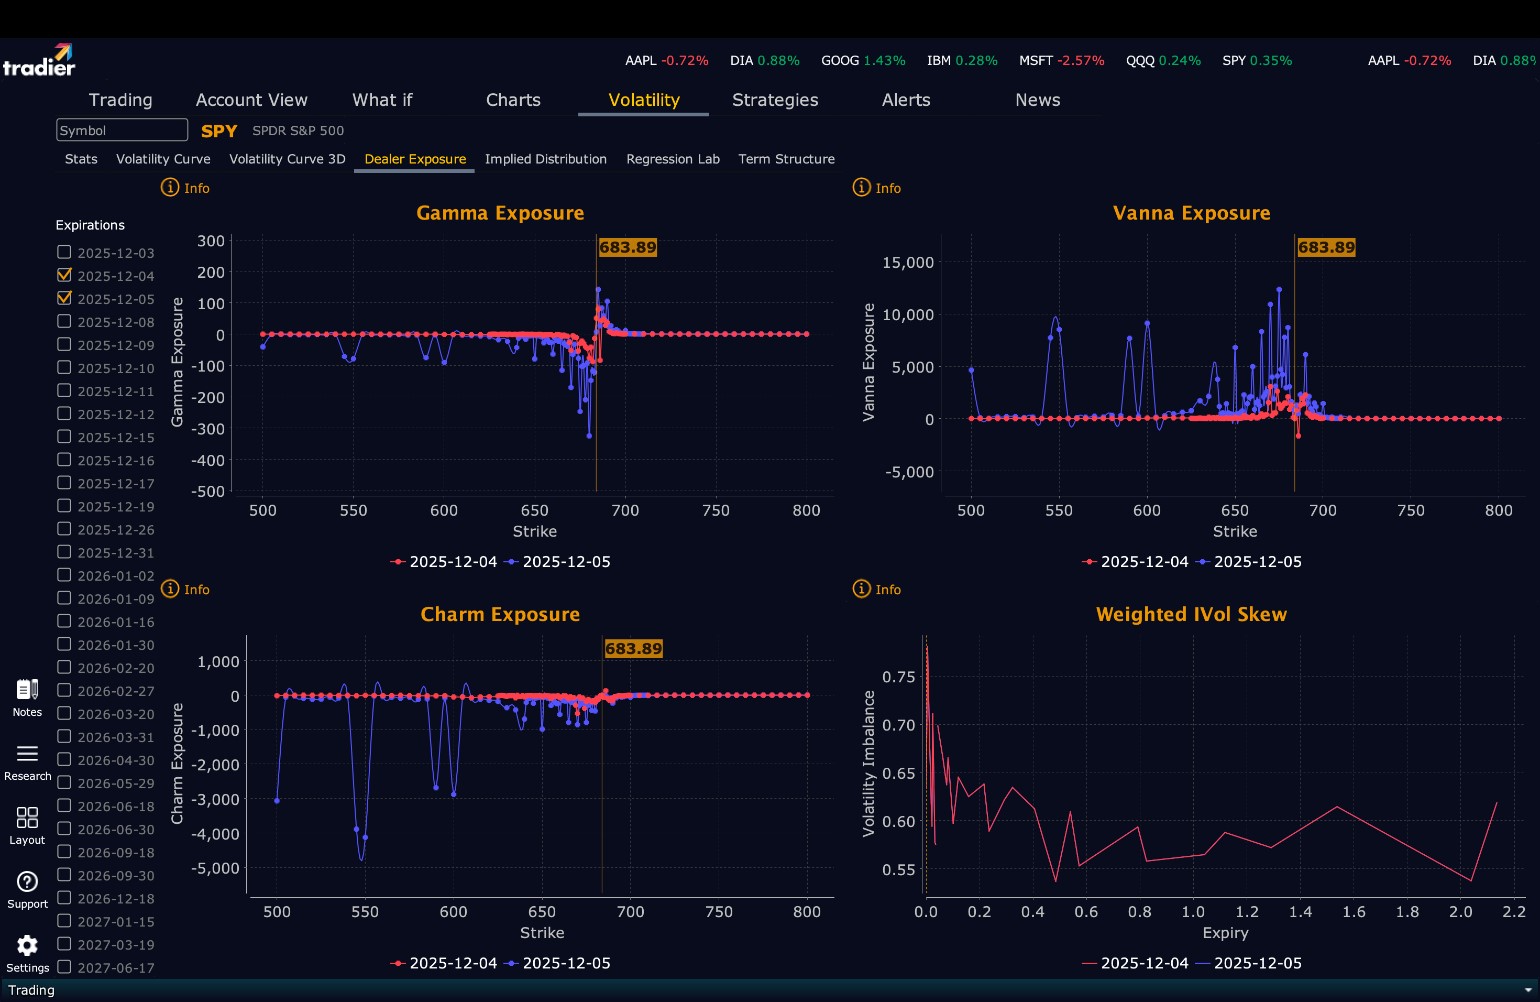This screenshot has width=1540, height=1002.
Task: Enable the 2025-12-03 expiration checkbox
Action: pyautogui.click(x=64, y=252)
